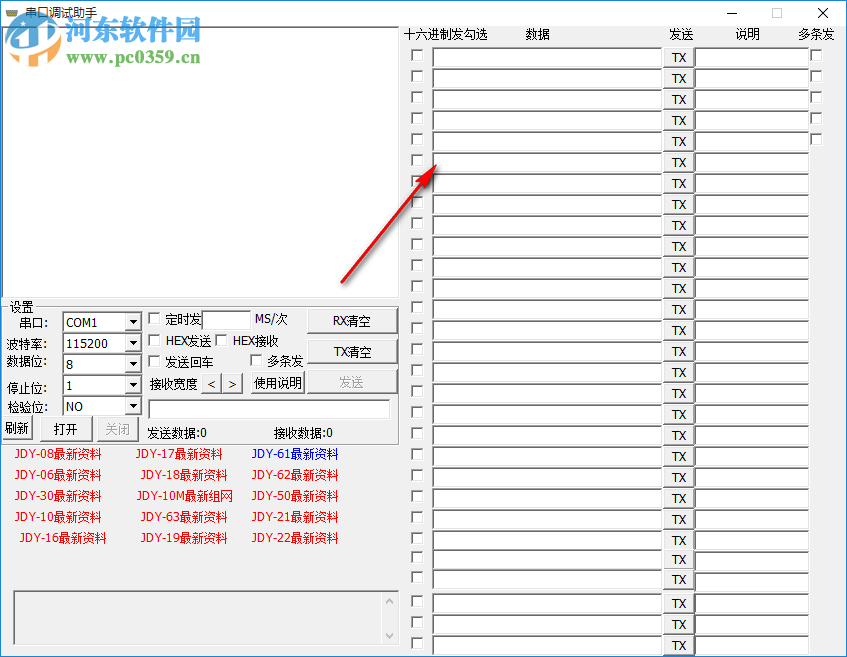
Task: Open the JDY-61最新资料 link
Action: point(293,454)
